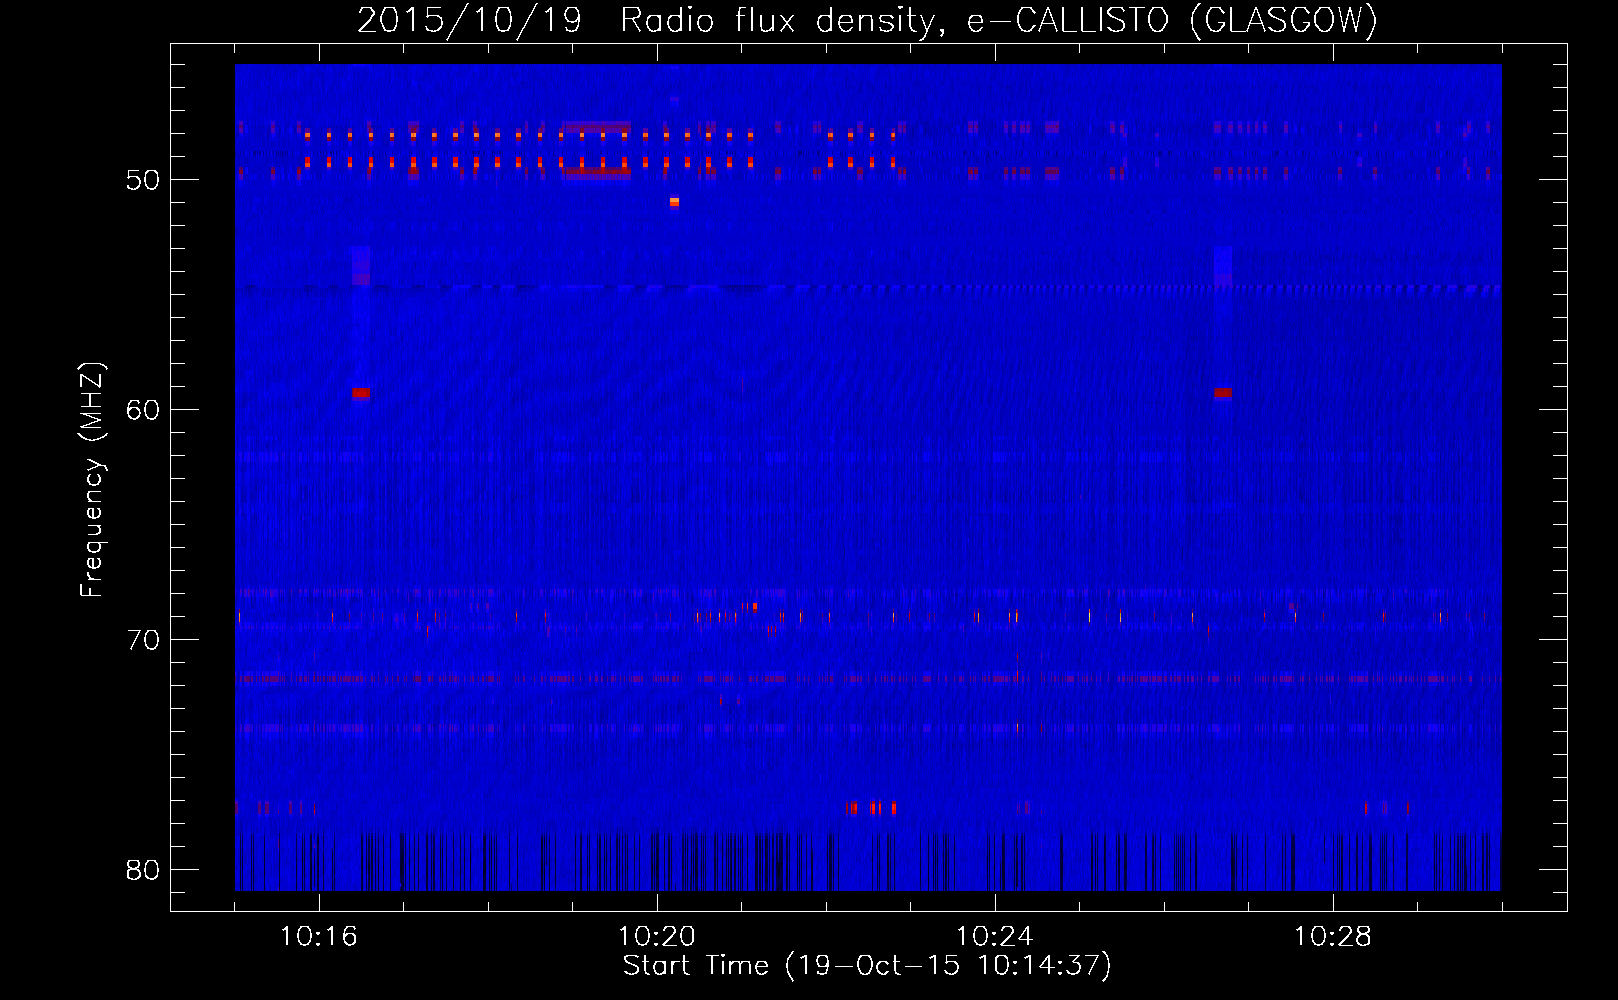The image size is (1618, 1000).
Task: Click the Start Time axis label
Action: click(867, 966)
